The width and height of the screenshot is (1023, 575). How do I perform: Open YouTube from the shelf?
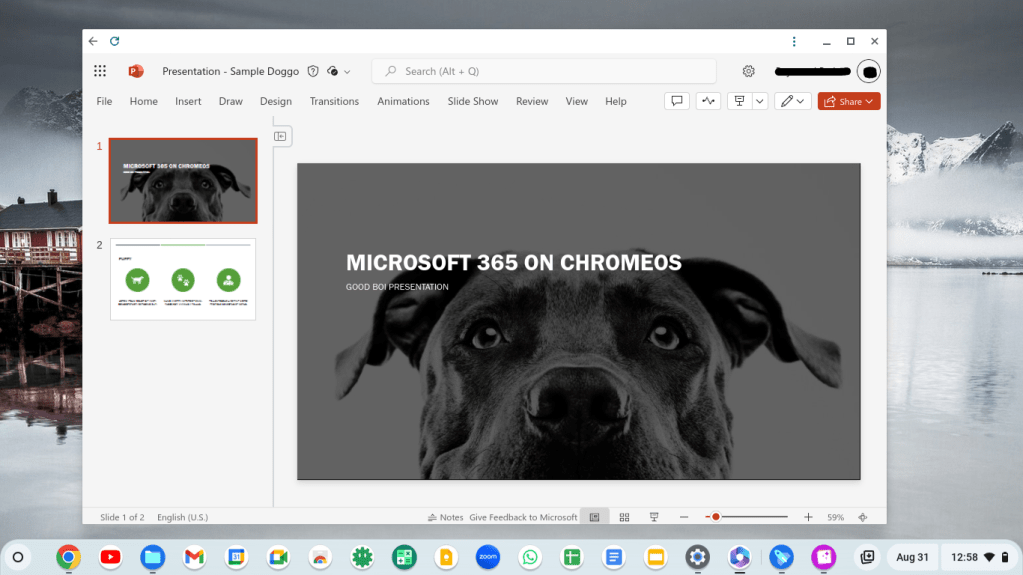point(110,557)
